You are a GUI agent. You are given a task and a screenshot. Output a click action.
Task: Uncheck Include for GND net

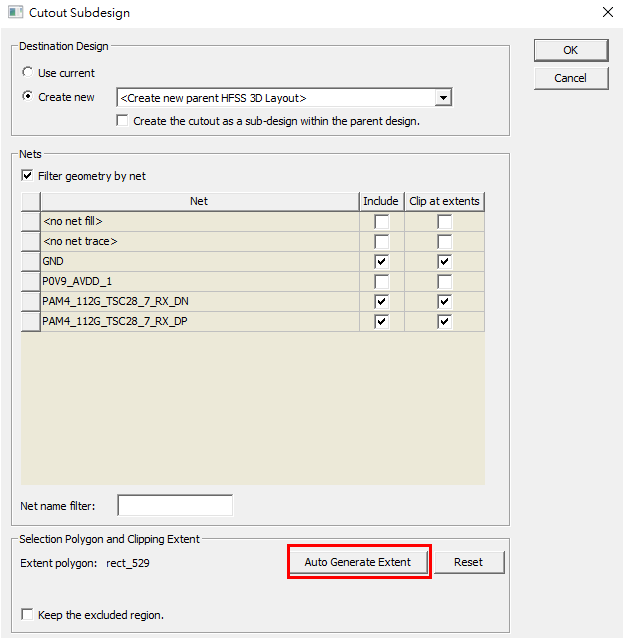[x=382, y=262]
